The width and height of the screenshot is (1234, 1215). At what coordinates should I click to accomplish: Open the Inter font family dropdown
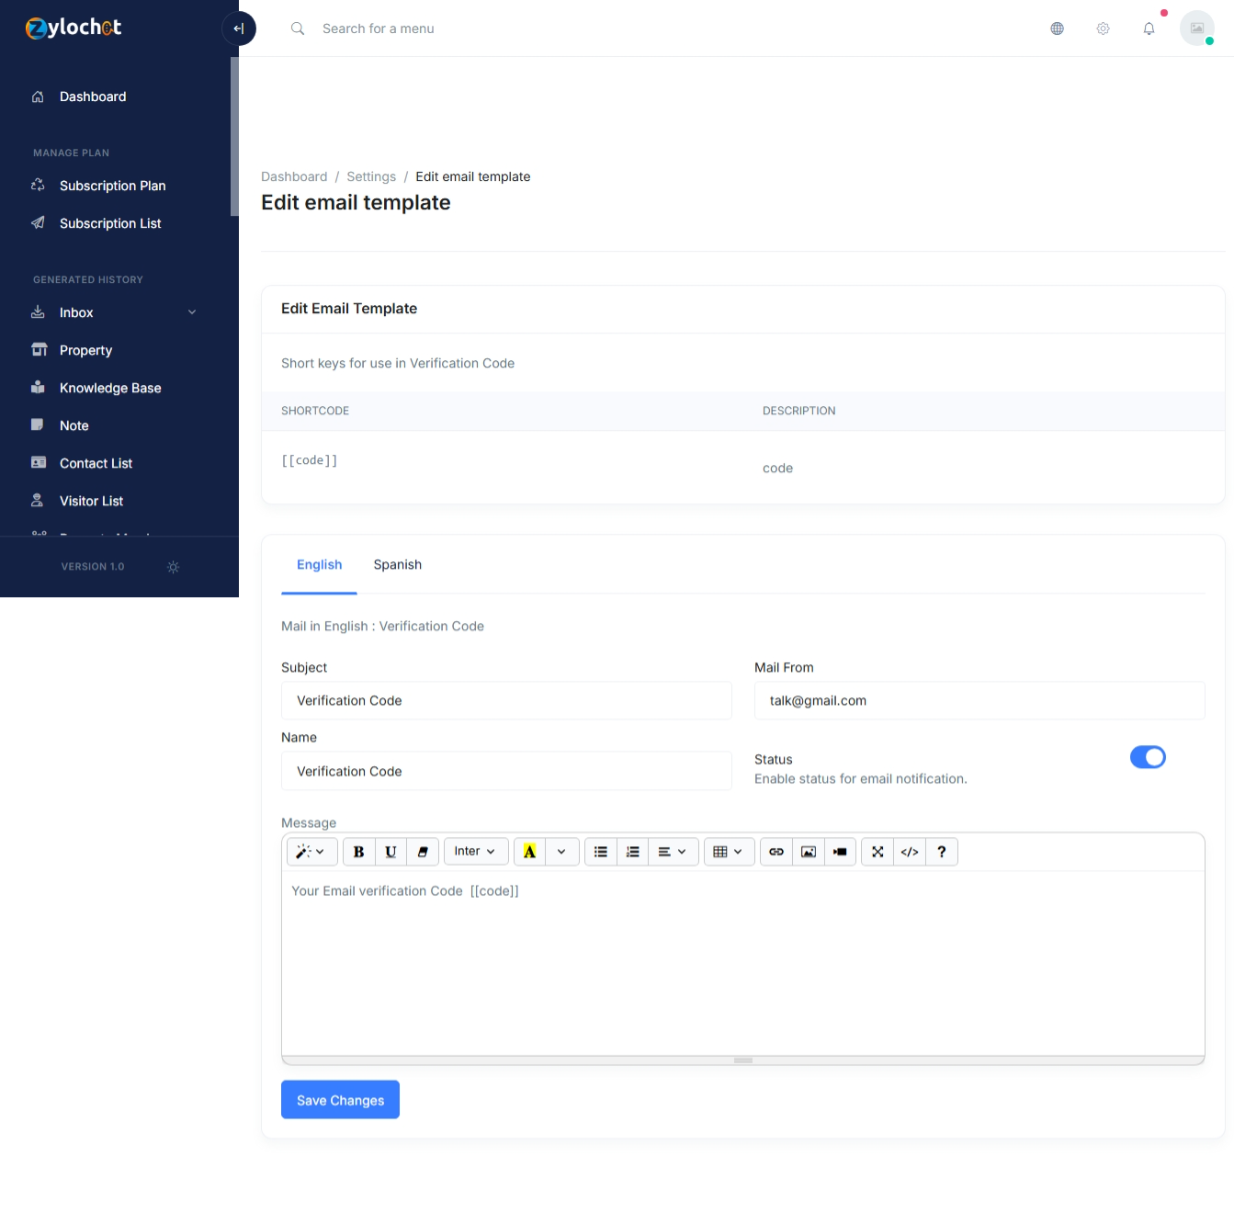pyautogui.click(x=475, y=852)
